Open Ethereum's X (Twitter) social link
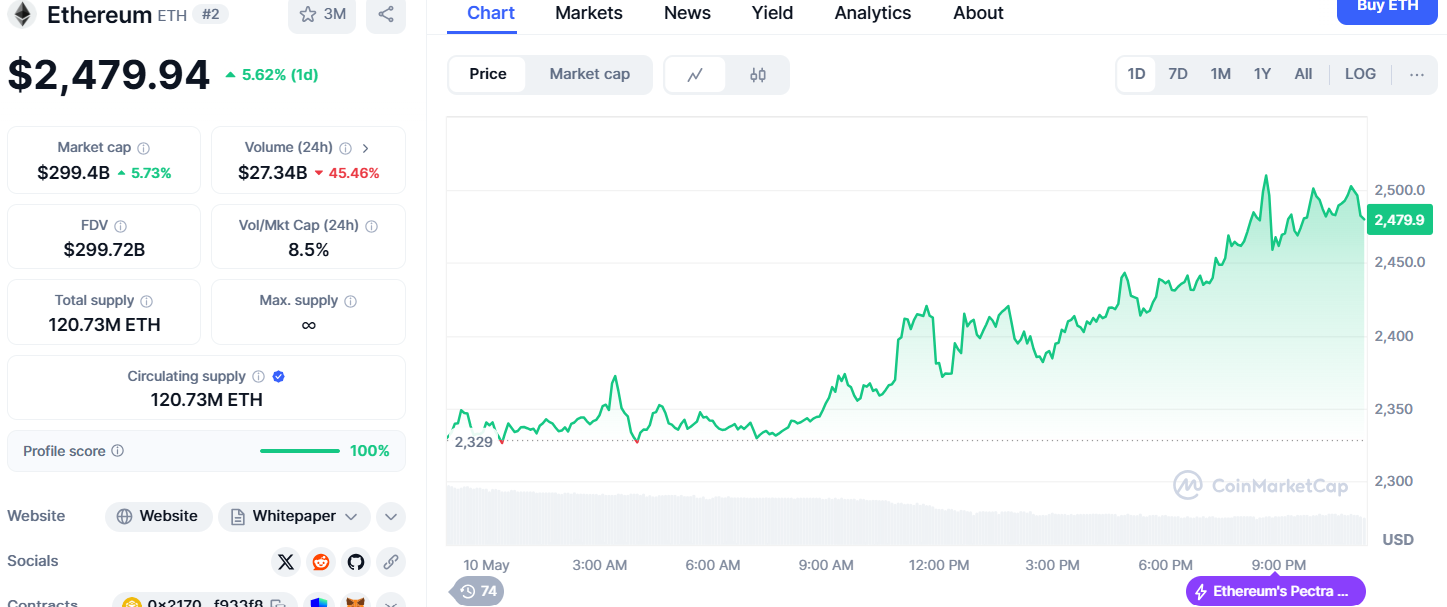This screenshot has height=607, width=1447. click(x=286, y=562)
